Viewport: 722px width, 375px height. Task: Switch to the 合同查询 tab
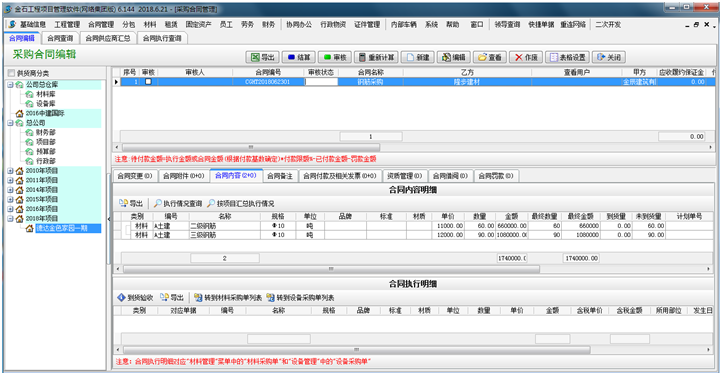(60, 38)
